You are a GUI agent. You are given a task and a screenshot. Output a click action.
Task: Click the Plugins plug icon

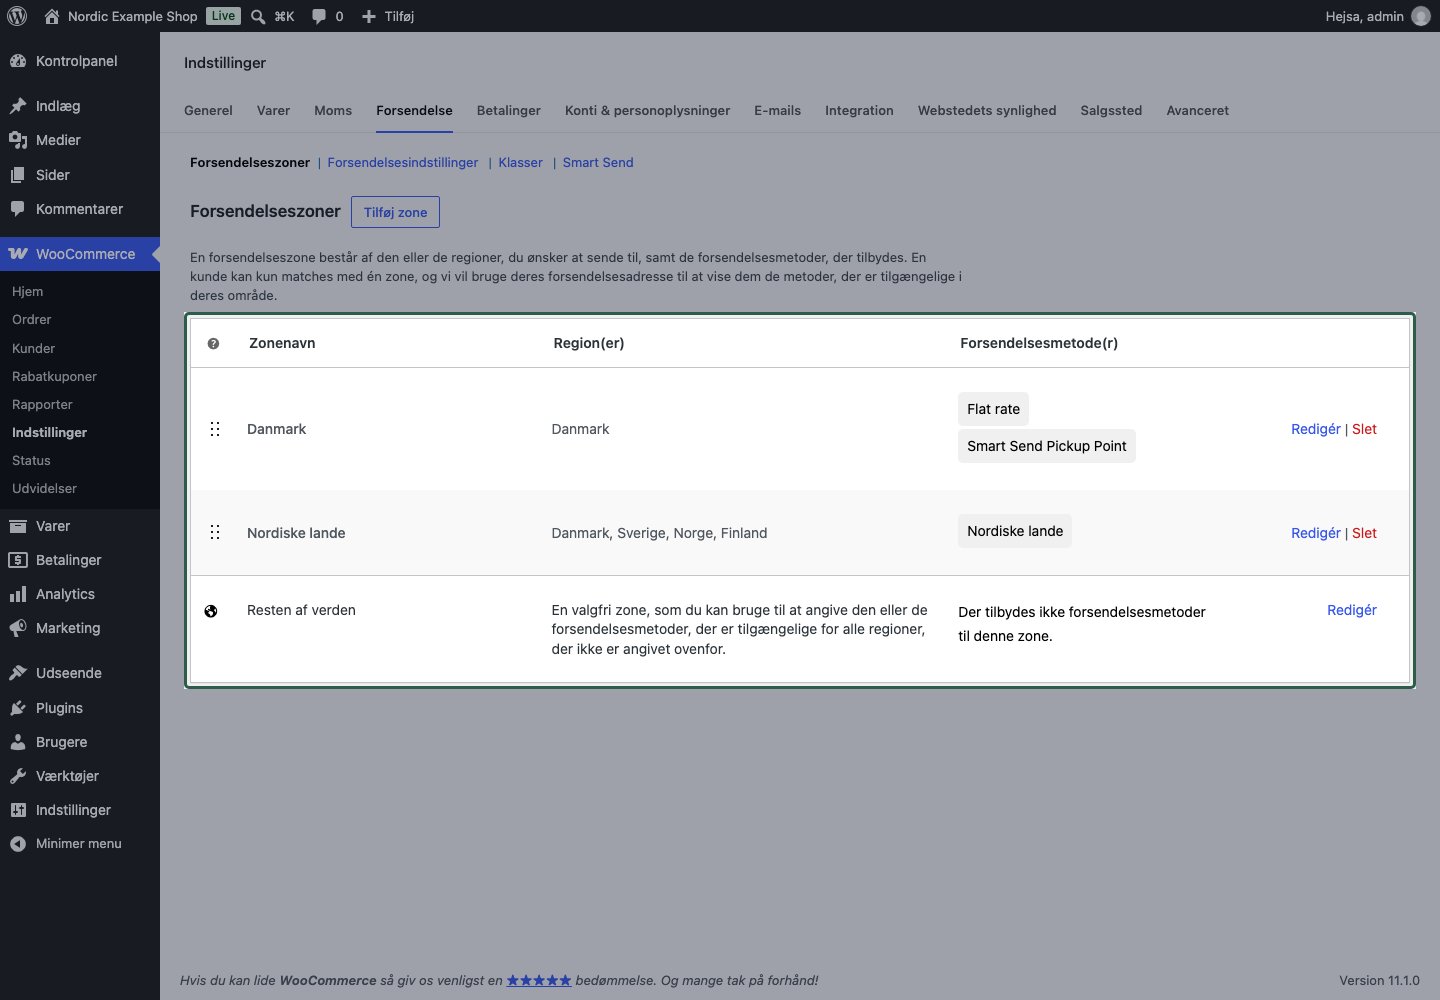[x=18, y=708]
